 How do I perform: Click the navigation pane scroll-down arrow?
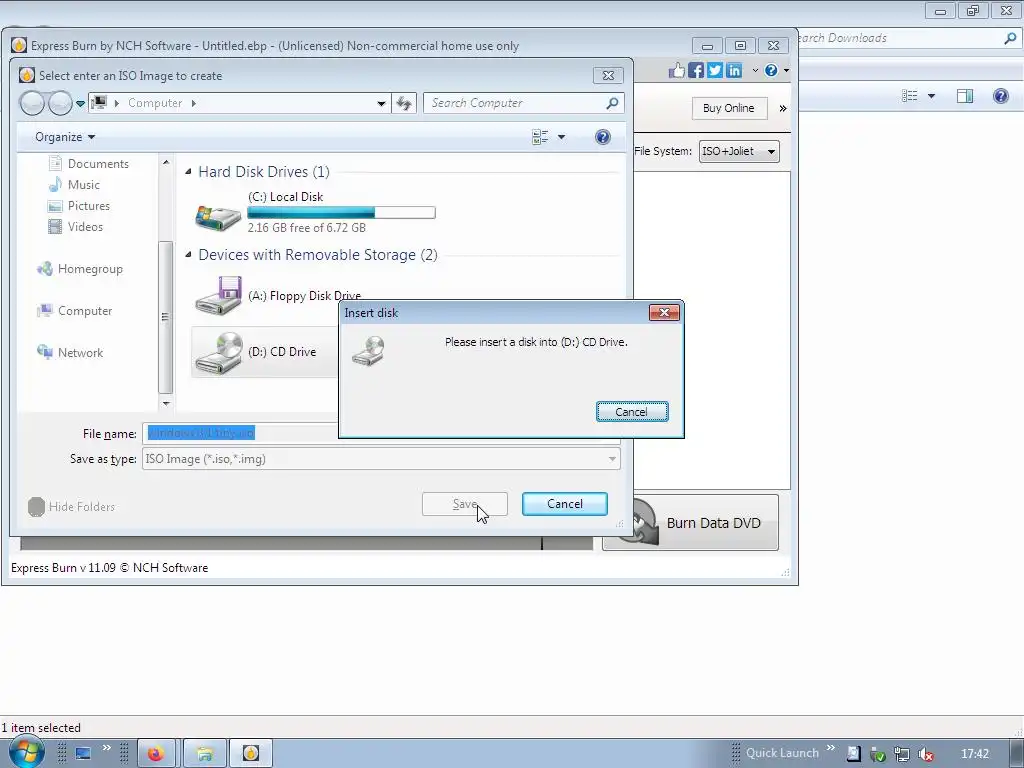click(x=166, y=403)
